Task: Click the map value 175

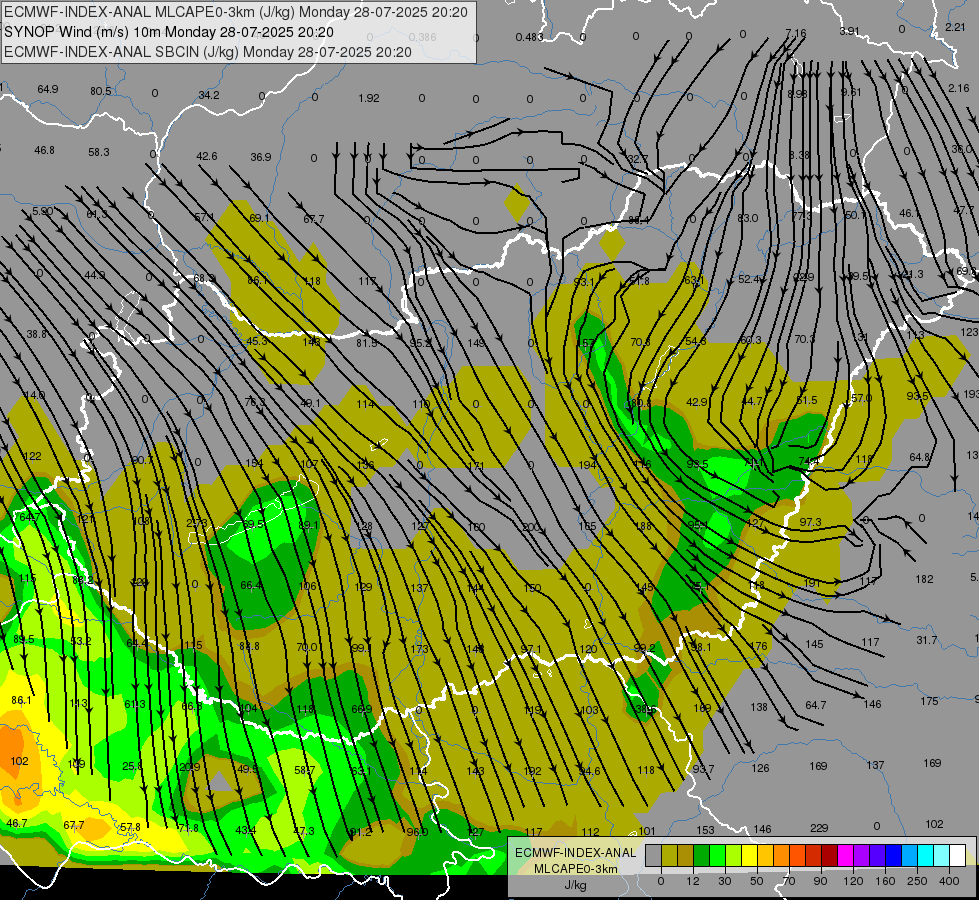Action: tap(929, 701)
